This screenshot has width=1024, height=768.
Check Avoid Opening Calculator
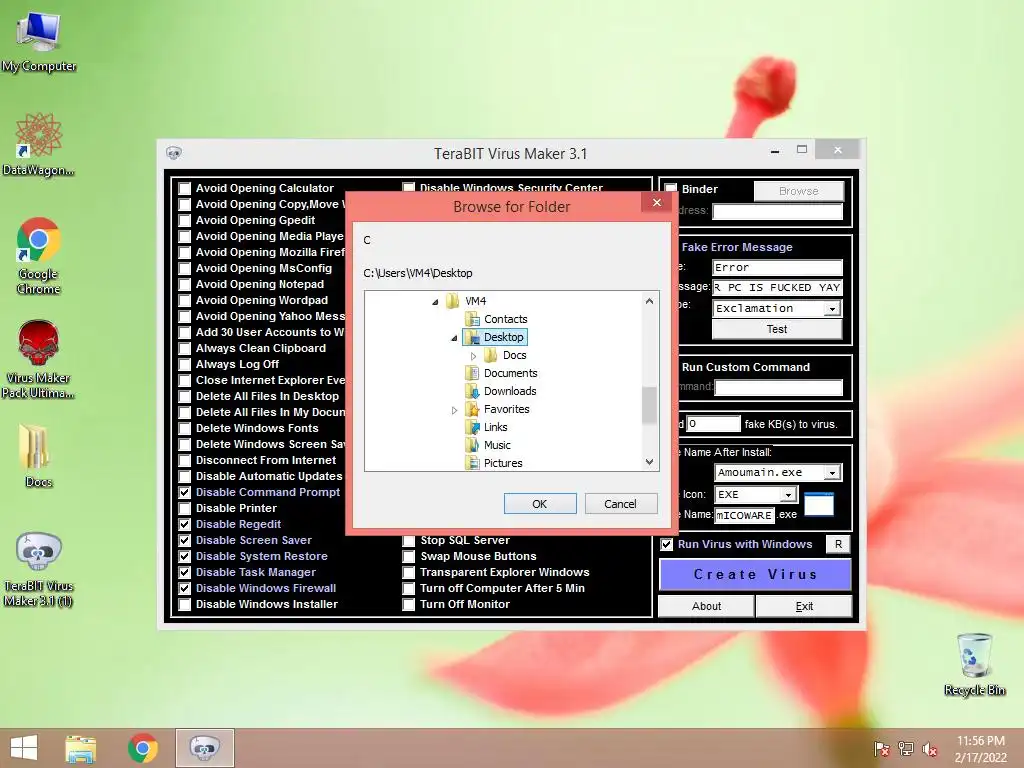(185, 189)
